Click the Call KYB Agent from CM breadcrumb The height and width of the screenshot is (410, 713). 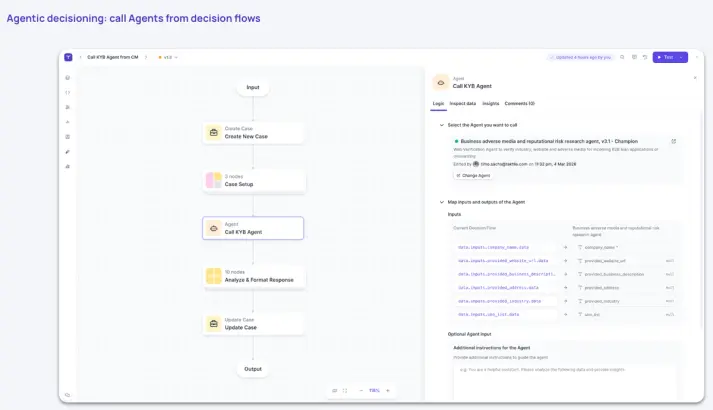(x=112, y=57)
